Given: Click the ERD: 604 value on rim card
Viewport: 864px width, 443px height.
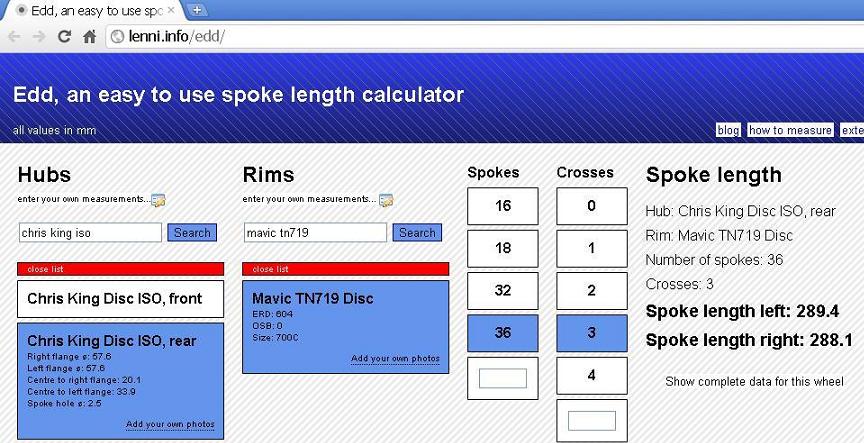Looking at the screenshot, I should (273, 314).
